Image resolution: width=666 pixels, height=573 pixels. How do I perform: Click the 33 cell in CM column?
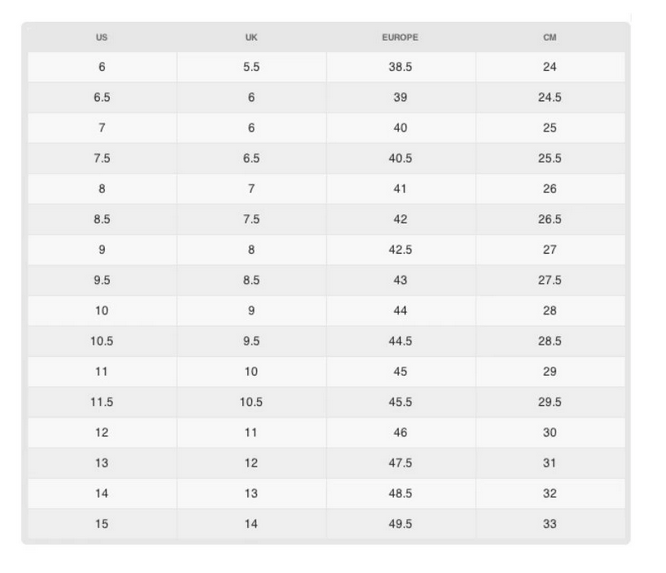click(x=550, y=524)
